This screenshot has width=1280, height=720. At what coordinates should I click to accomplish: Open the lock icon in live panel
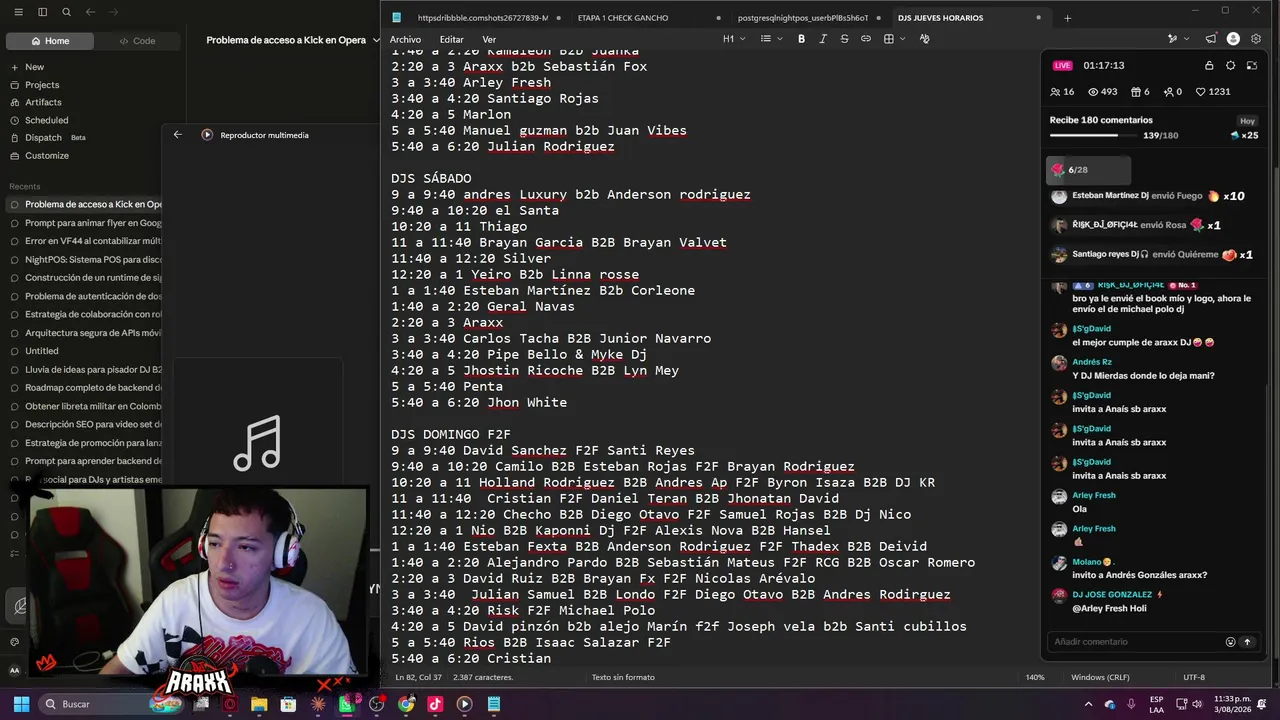tap(1209, 65)
